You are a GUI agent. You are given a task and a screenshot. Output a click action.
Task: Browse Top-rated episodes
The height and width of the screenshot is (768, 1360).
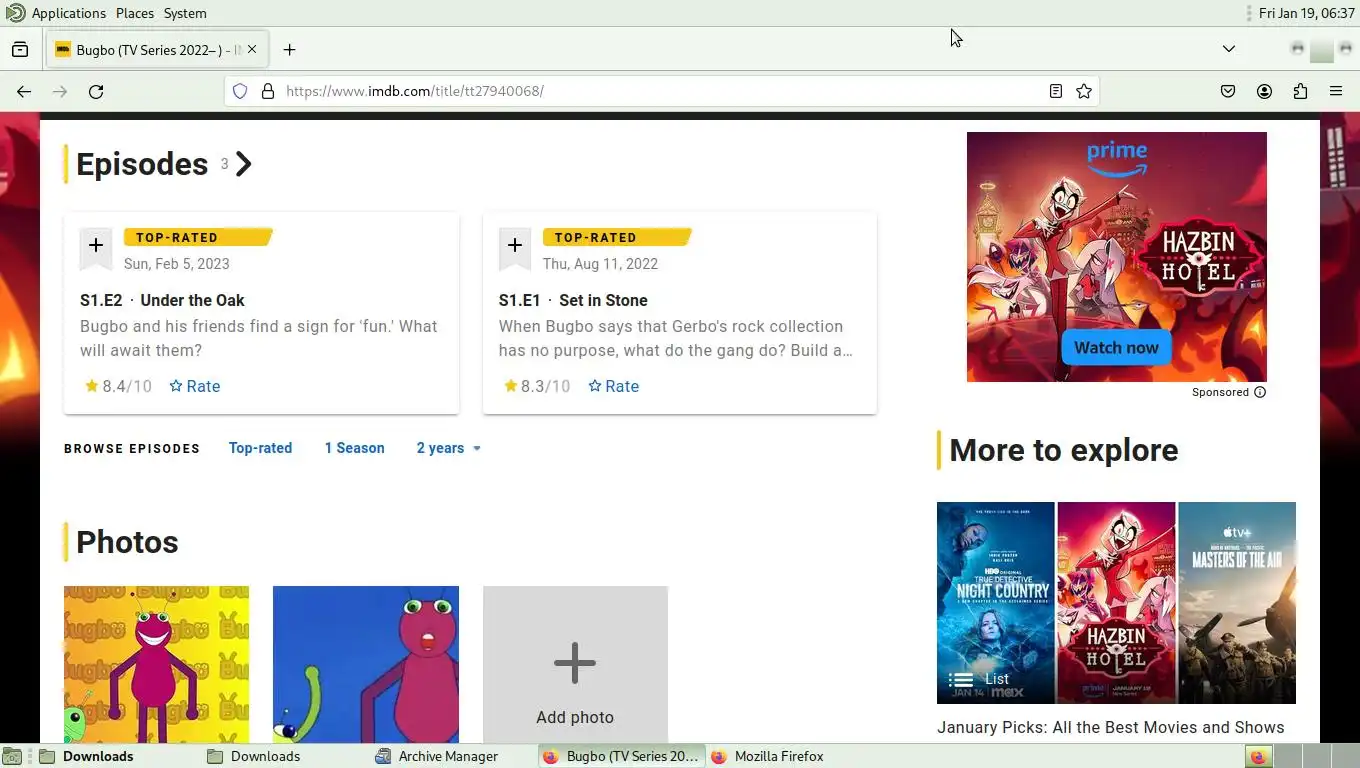260,448
